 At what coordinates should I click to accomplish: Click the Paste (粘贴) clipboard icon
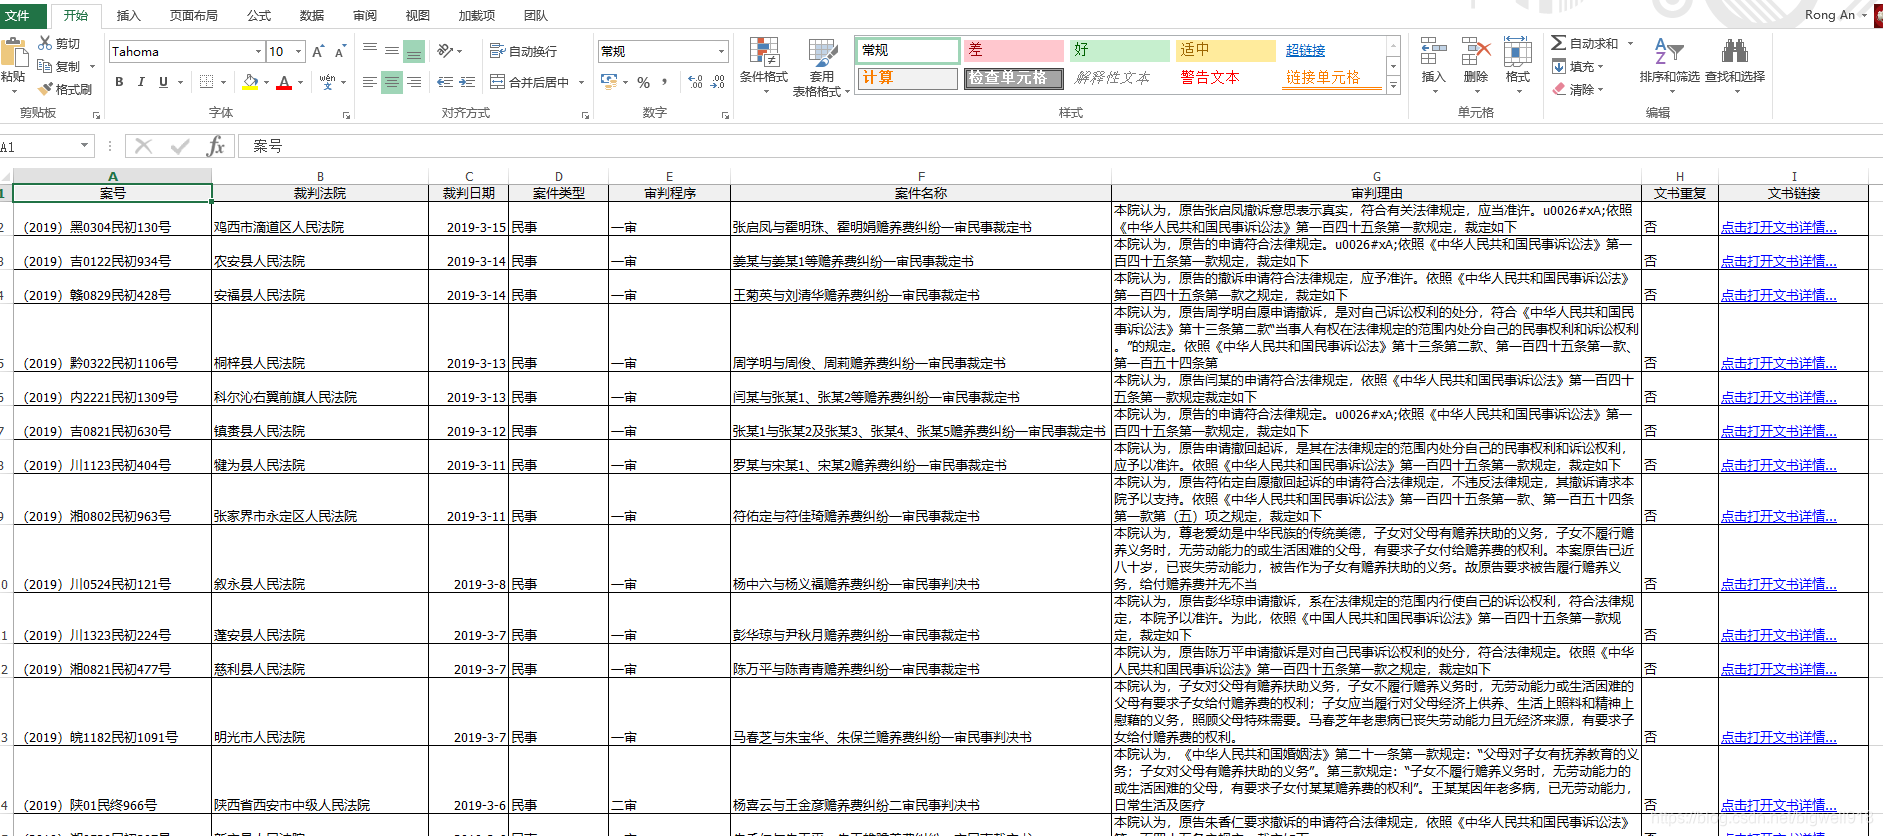(x=14, y=54)
